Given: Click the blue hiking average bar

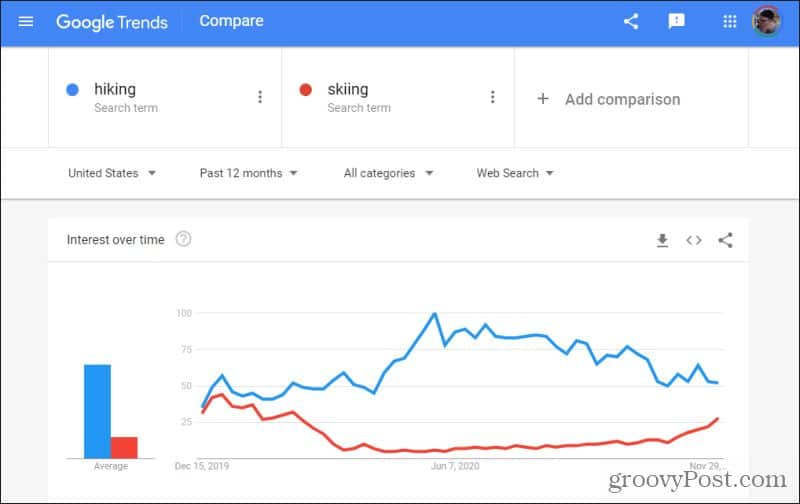Looking at the screenshot, I should (x=97, y=410).
